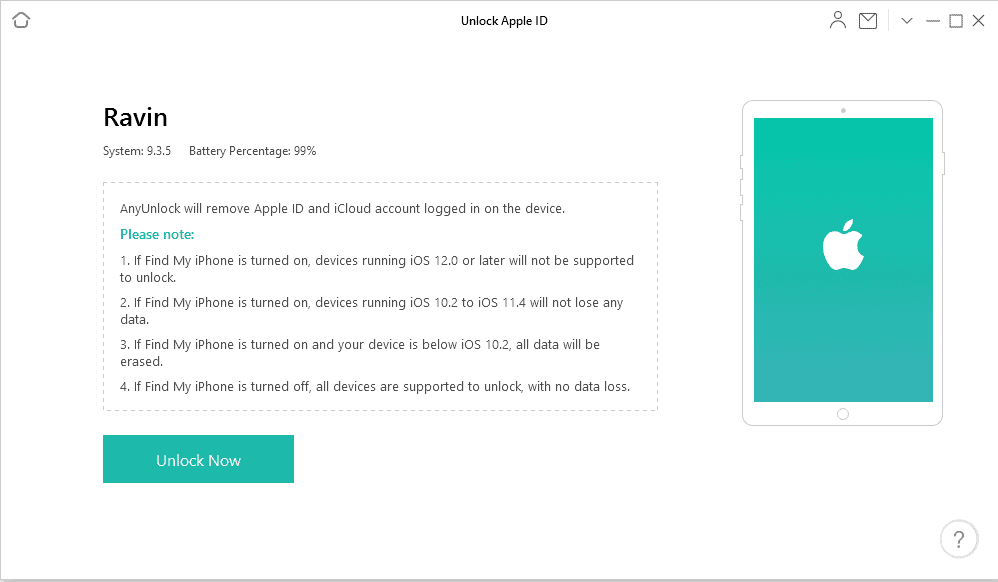Click the System 9.3.5 version label
The image size is (998, 582).
(x=137, y=151)
